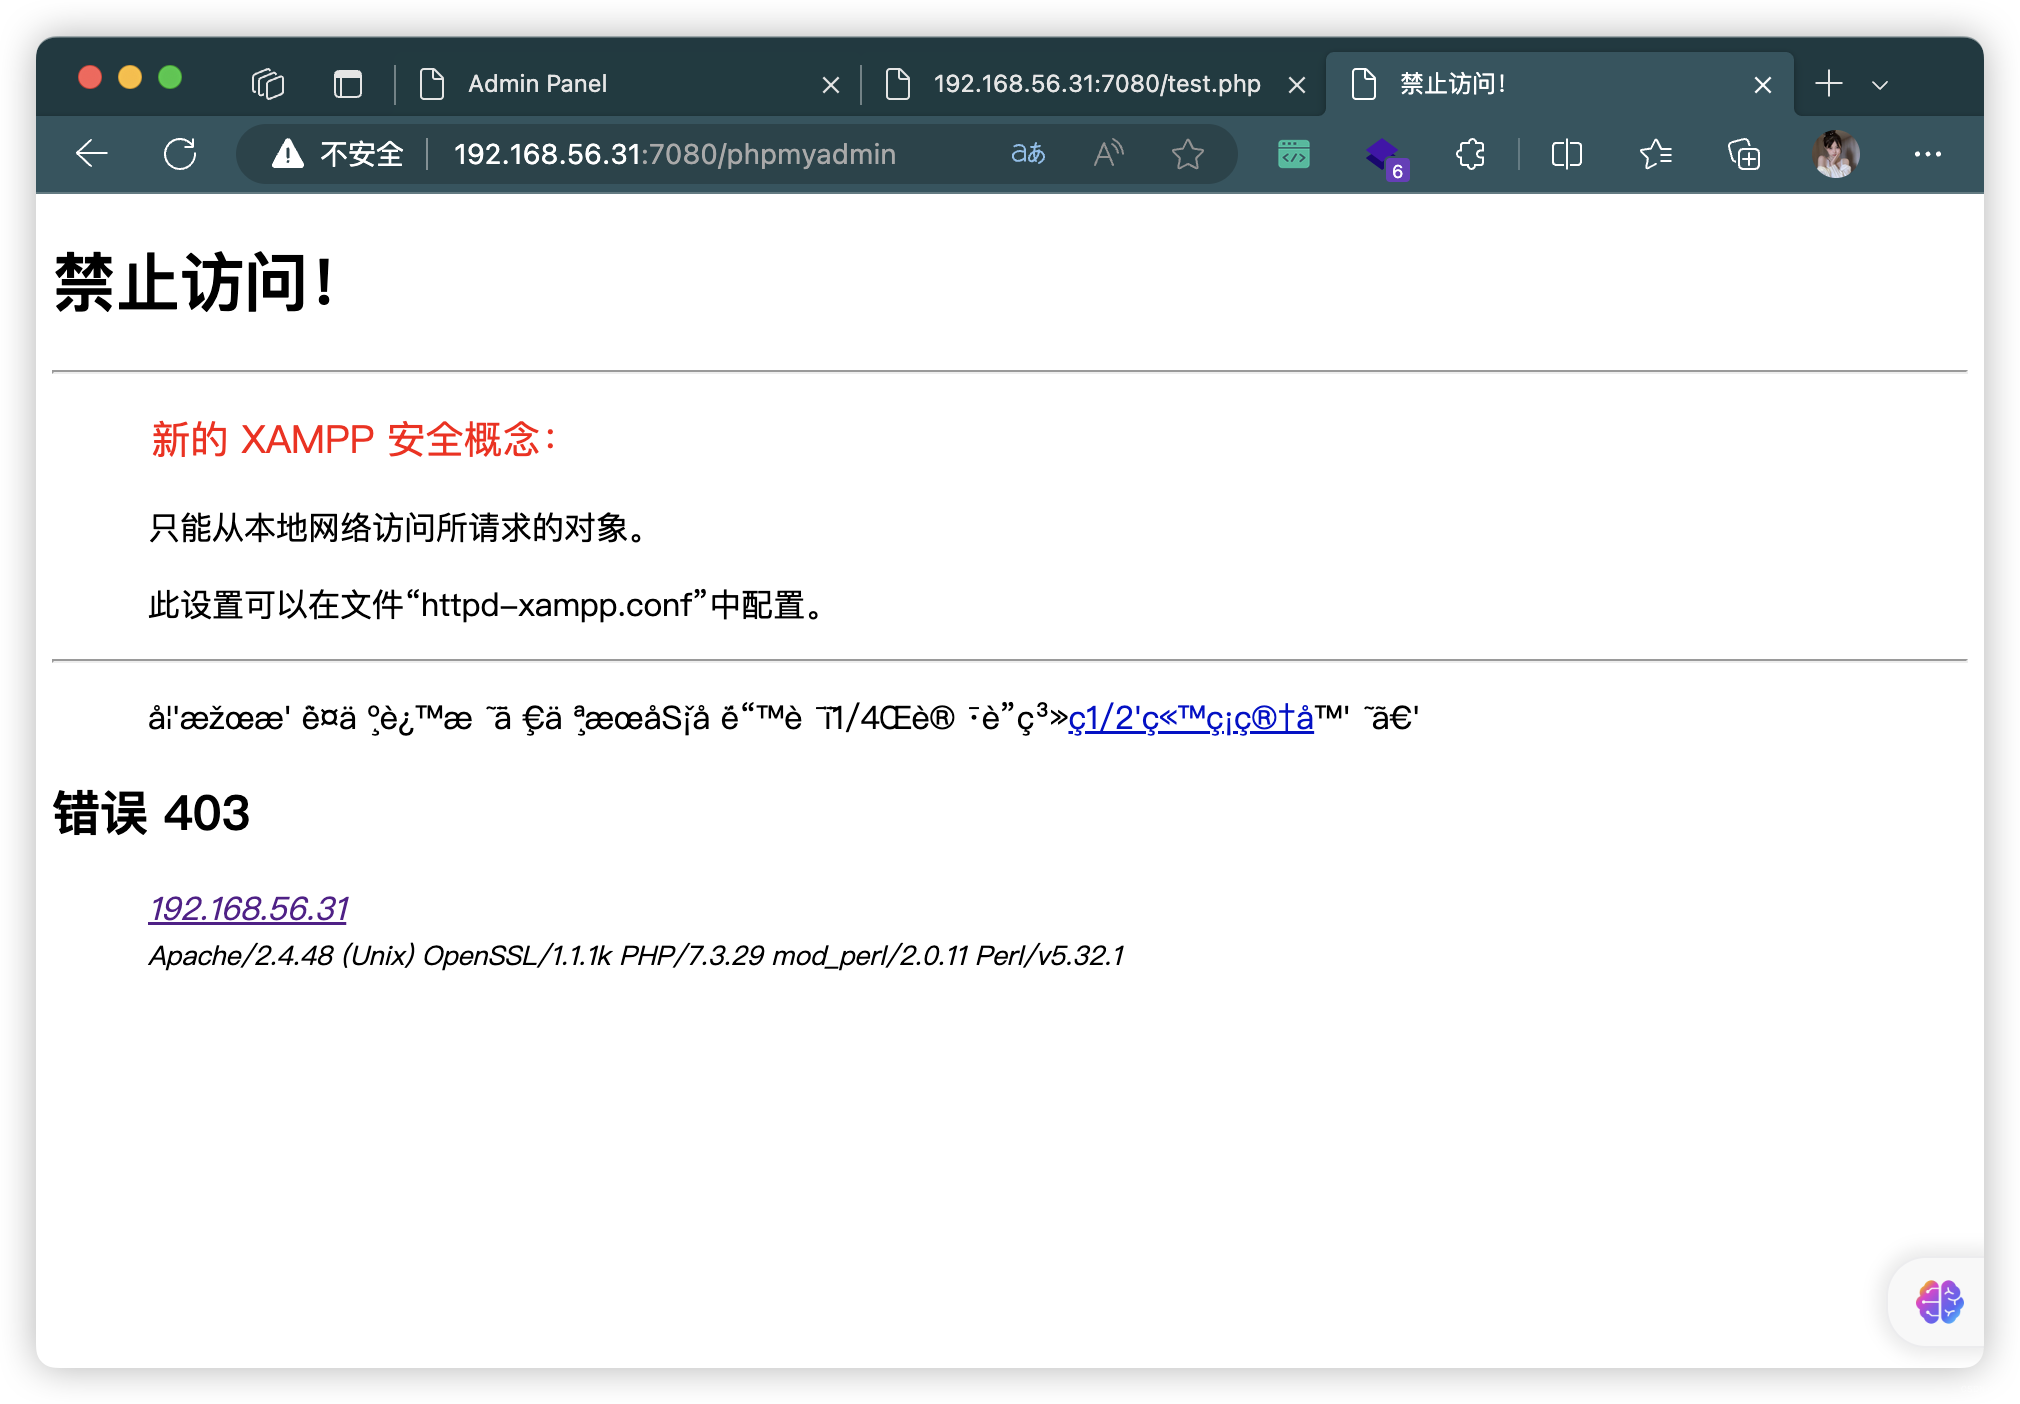Image resolution: width=2020 pixels, height=1404 pixels.
Task: Activate the Read Aloud icon
Action: point(1108,154)
